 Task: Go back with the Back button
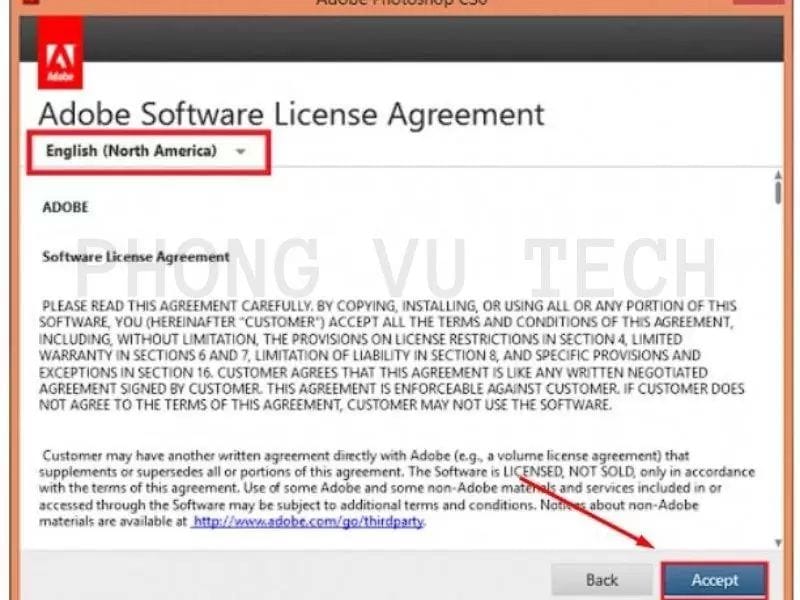pos(601,579)
